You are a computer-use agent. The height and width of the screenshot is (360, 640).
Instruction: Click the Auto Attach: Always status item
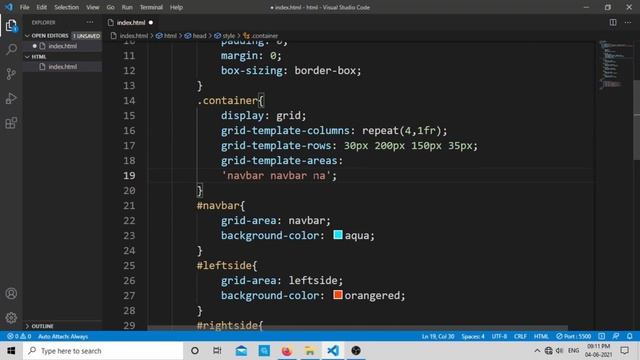(63, 336)
